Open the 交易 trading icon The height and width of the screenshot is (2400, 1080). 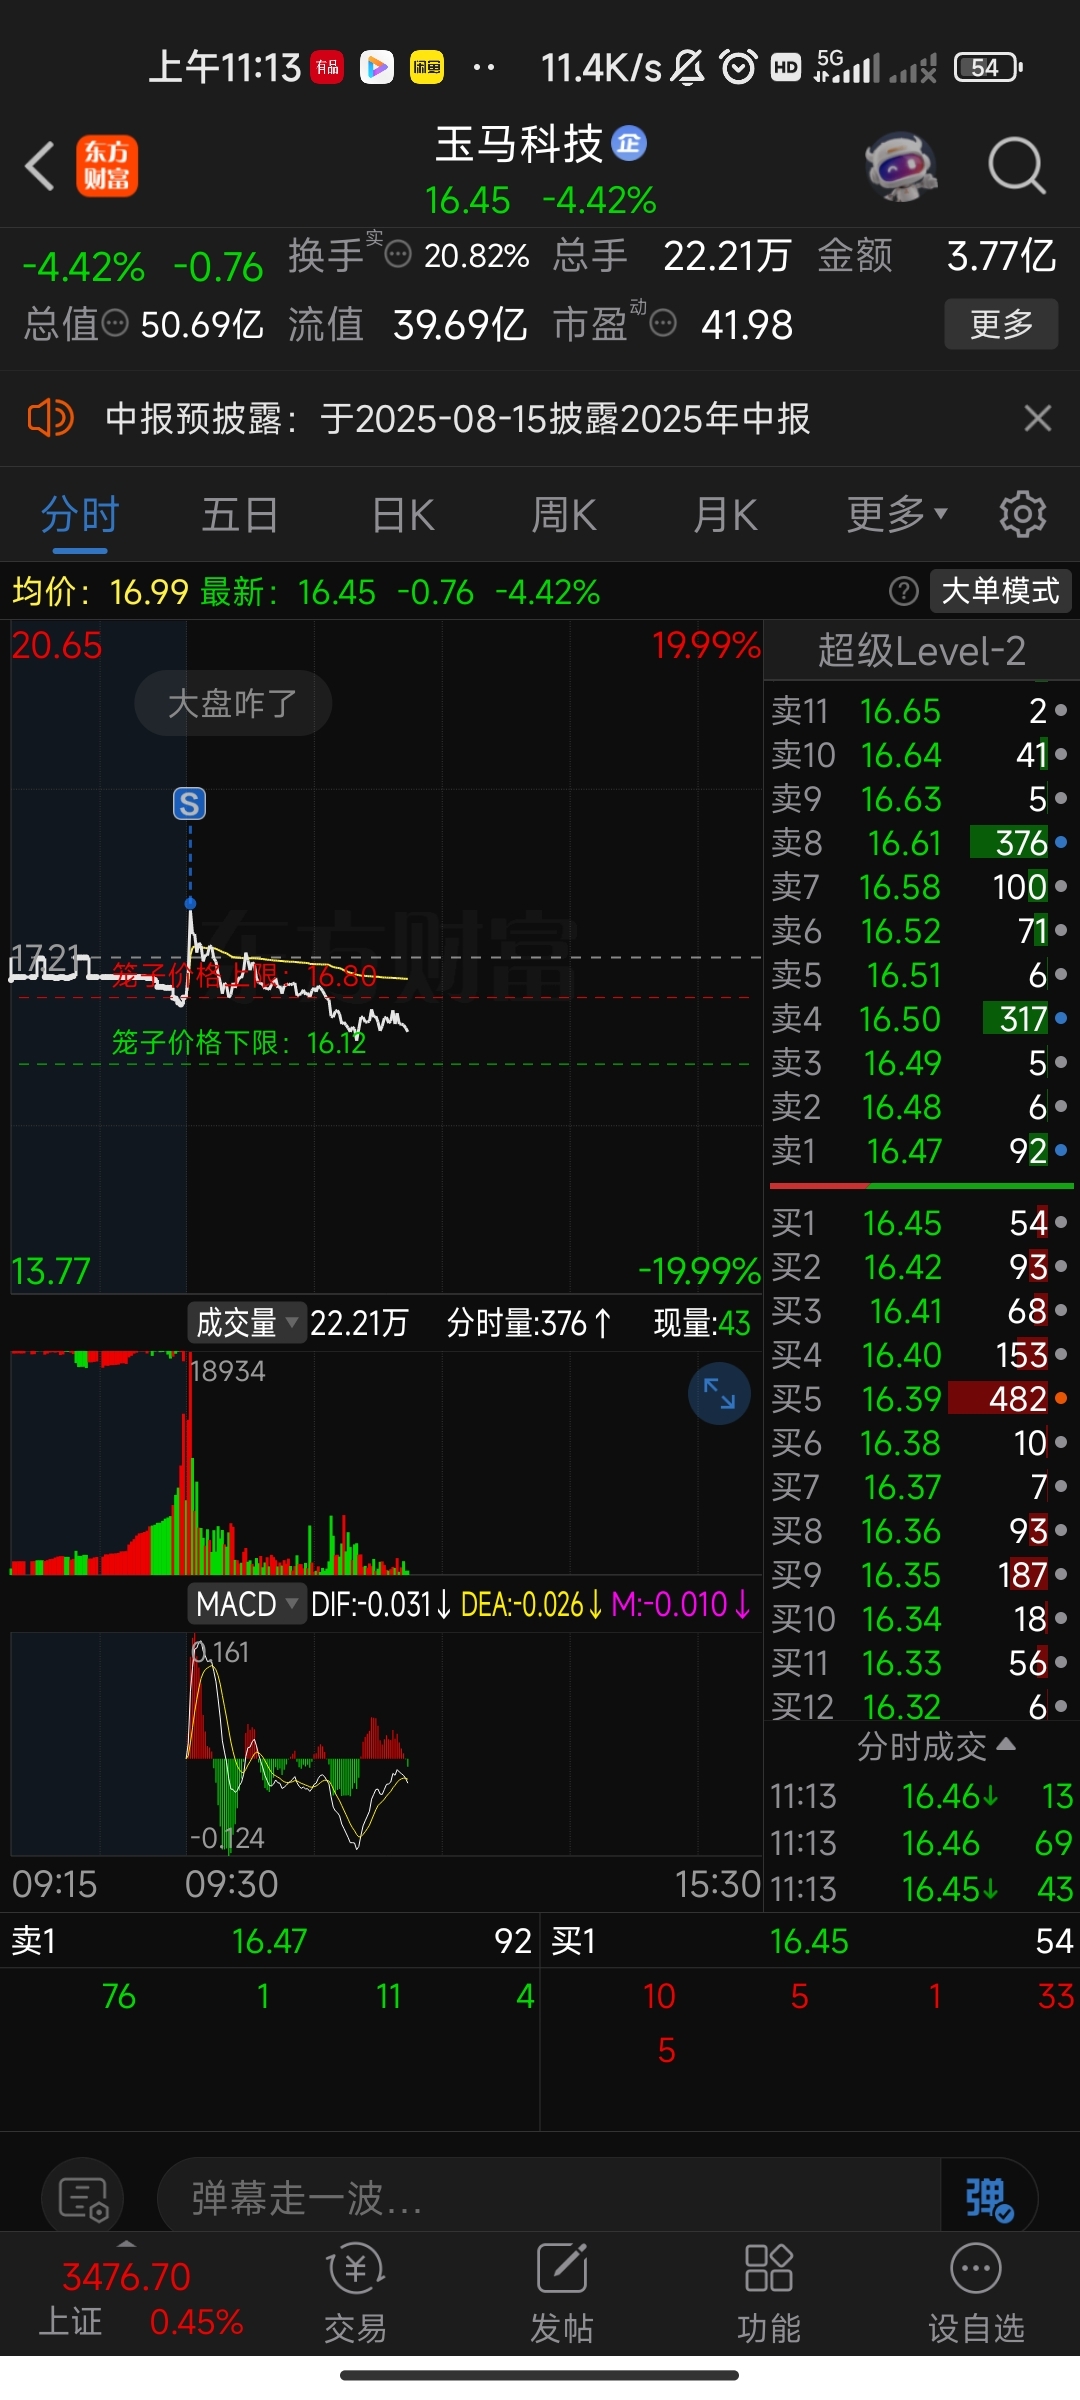[355, 2293]
